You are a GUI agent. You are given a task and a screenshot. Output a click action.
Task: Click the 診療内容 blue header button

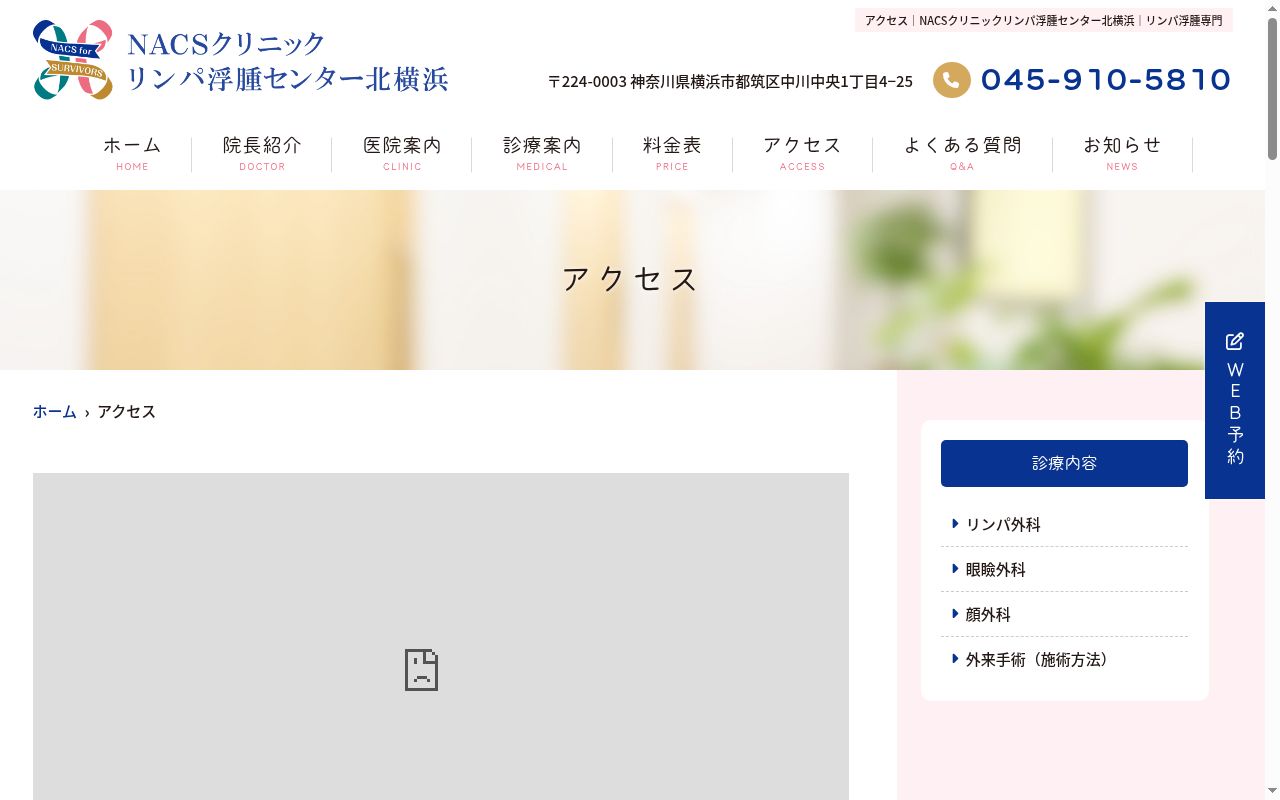pyautogui.click(x=1064, y=463)
